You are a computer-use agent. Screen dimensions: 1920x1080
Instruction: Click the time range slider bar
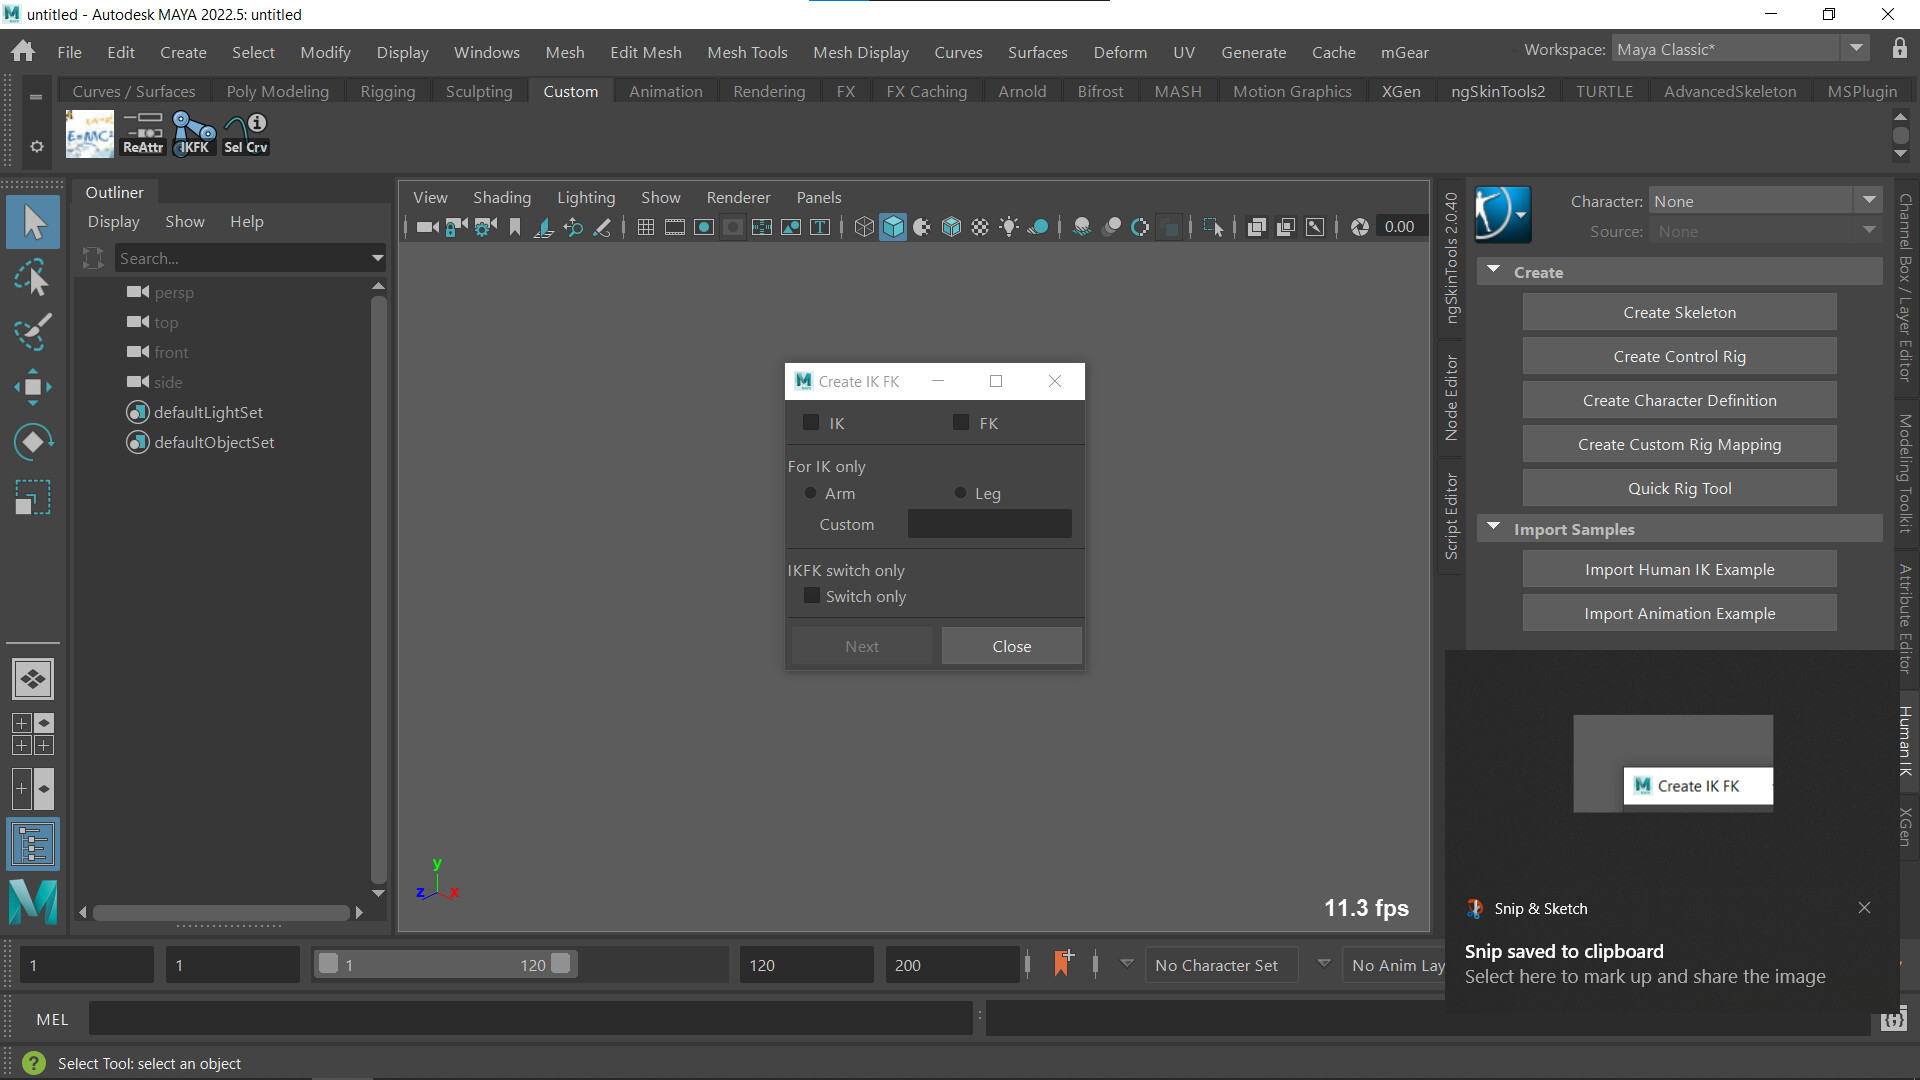[445, 965]
